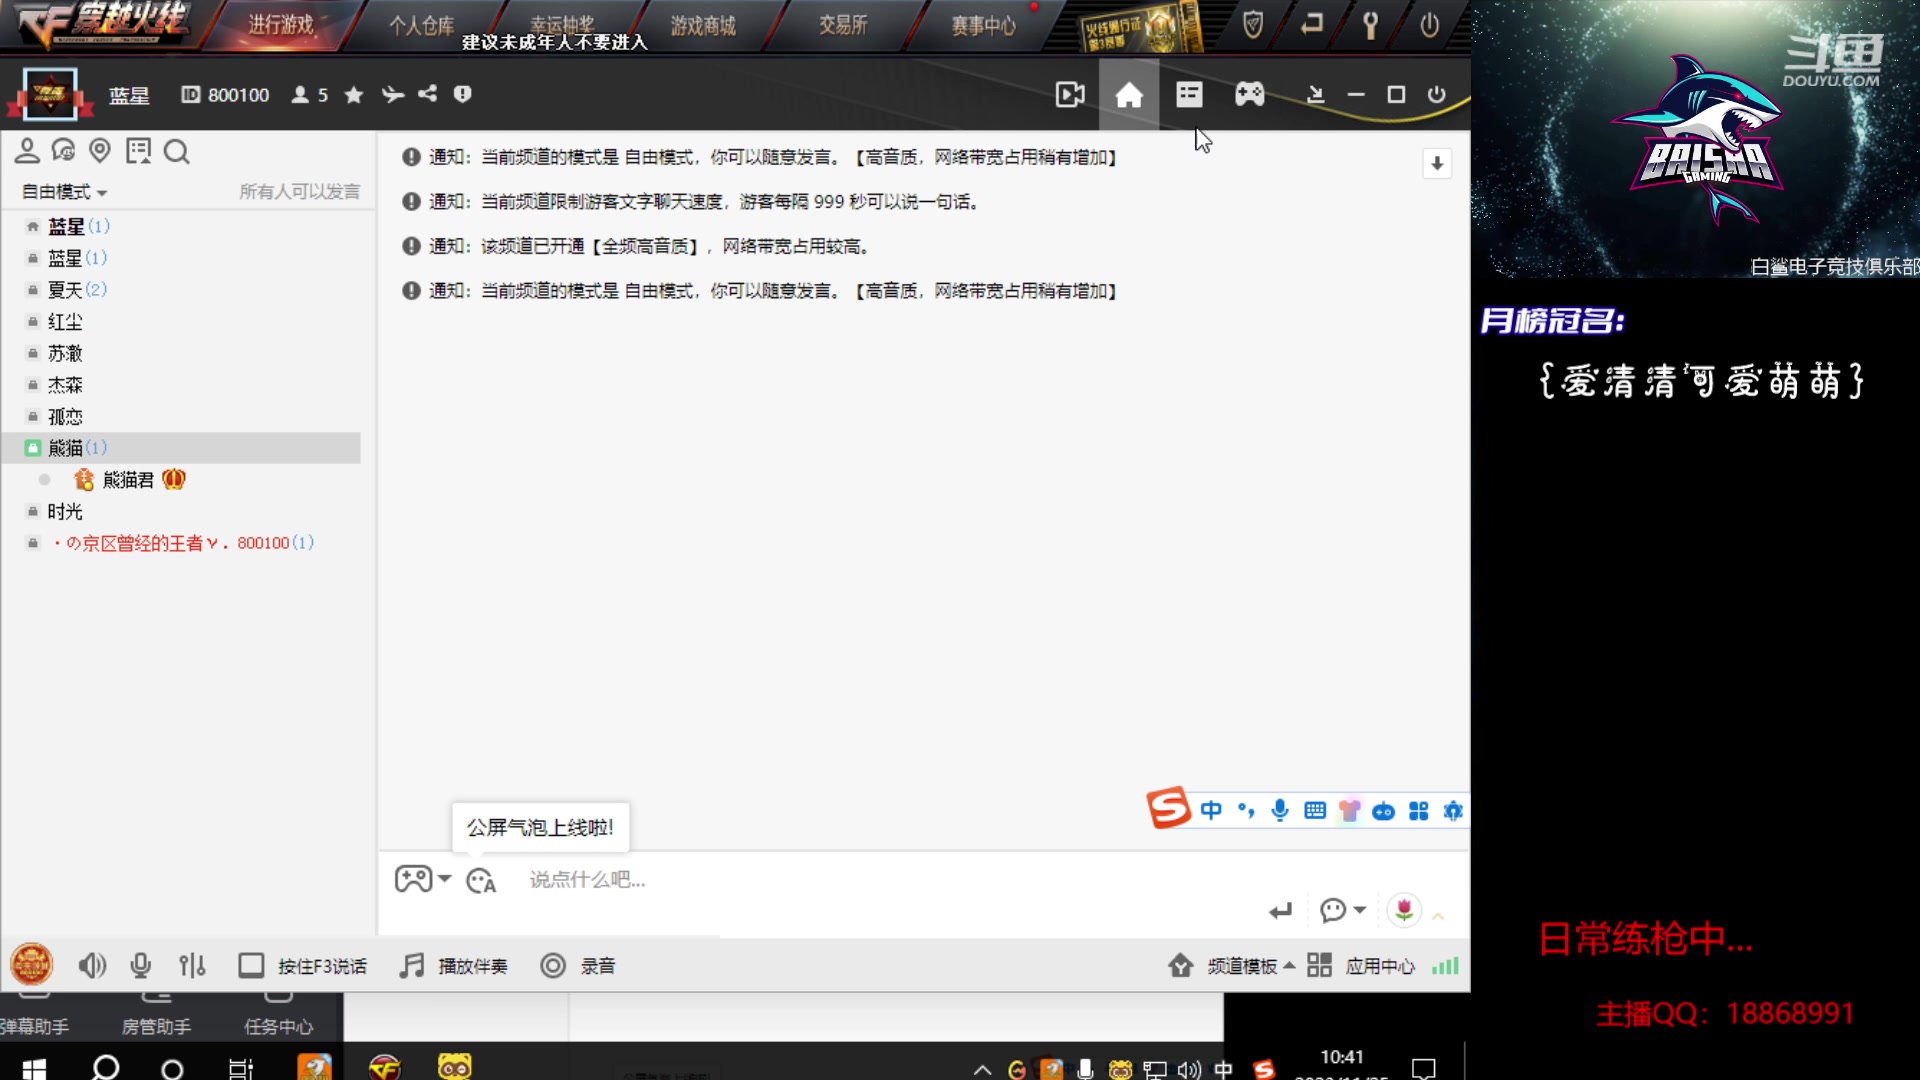Open the 自由模式 dropdown
The image size is (1920, 1080).
tap(64, 191)
